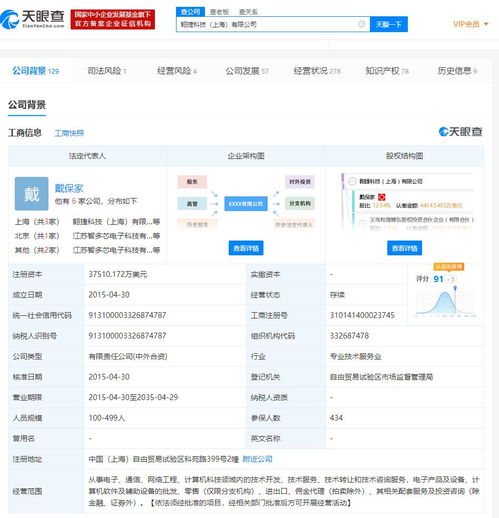
Task: Click 经营状态 value 存续
Action: click(337, 295)
